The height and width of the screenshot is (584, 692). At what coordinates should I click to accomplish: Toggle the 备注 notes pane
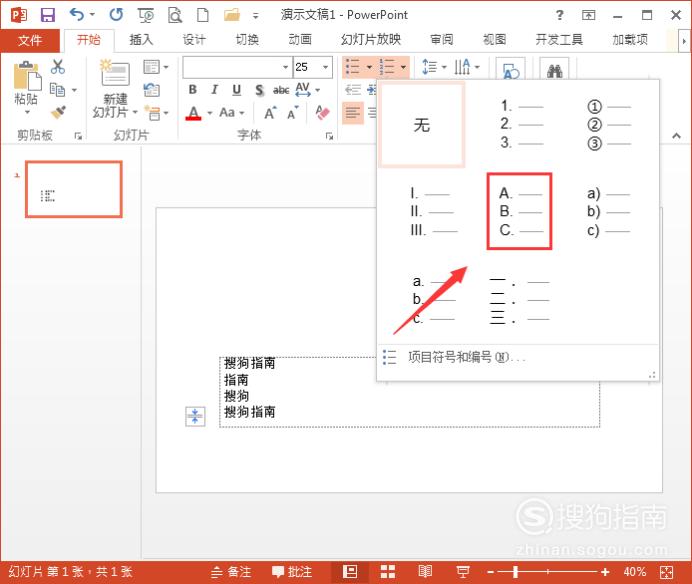coord(231,572)
